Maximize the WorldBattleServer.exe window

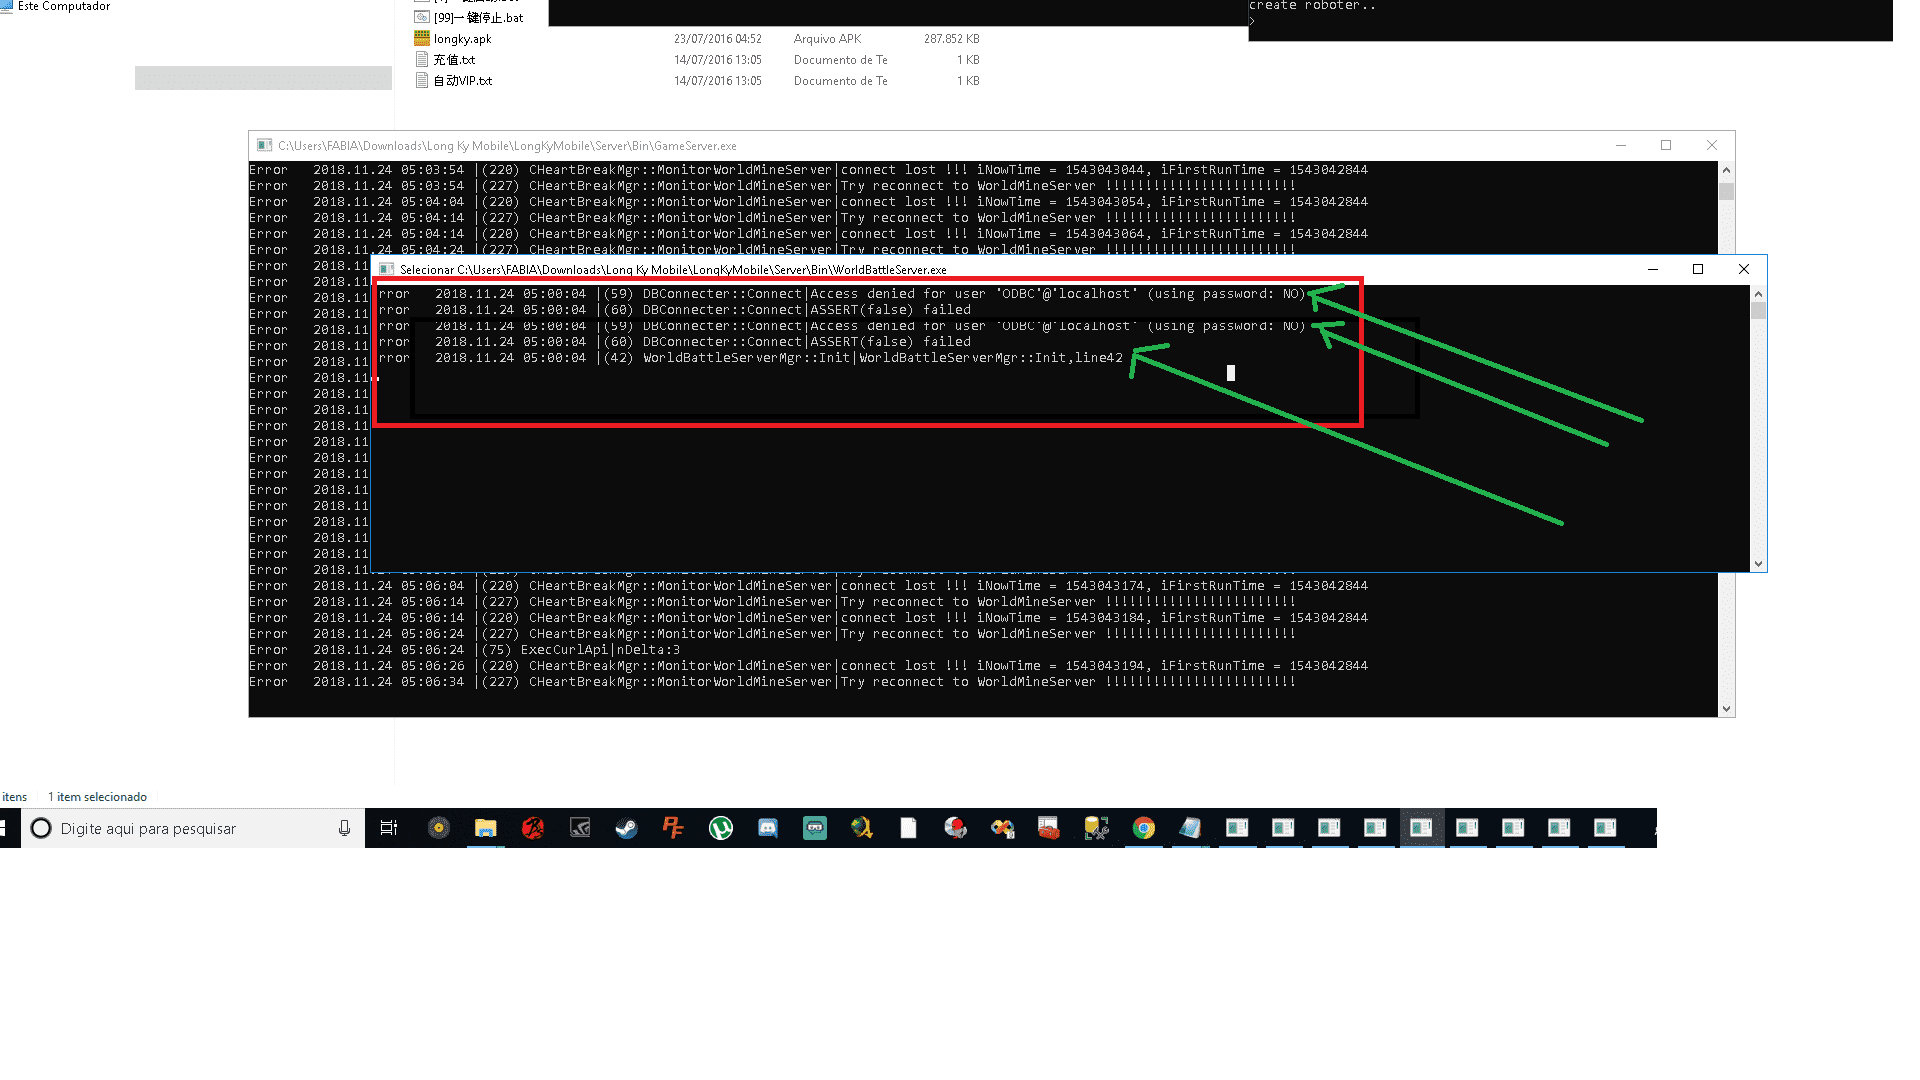tap(1698, 269)
